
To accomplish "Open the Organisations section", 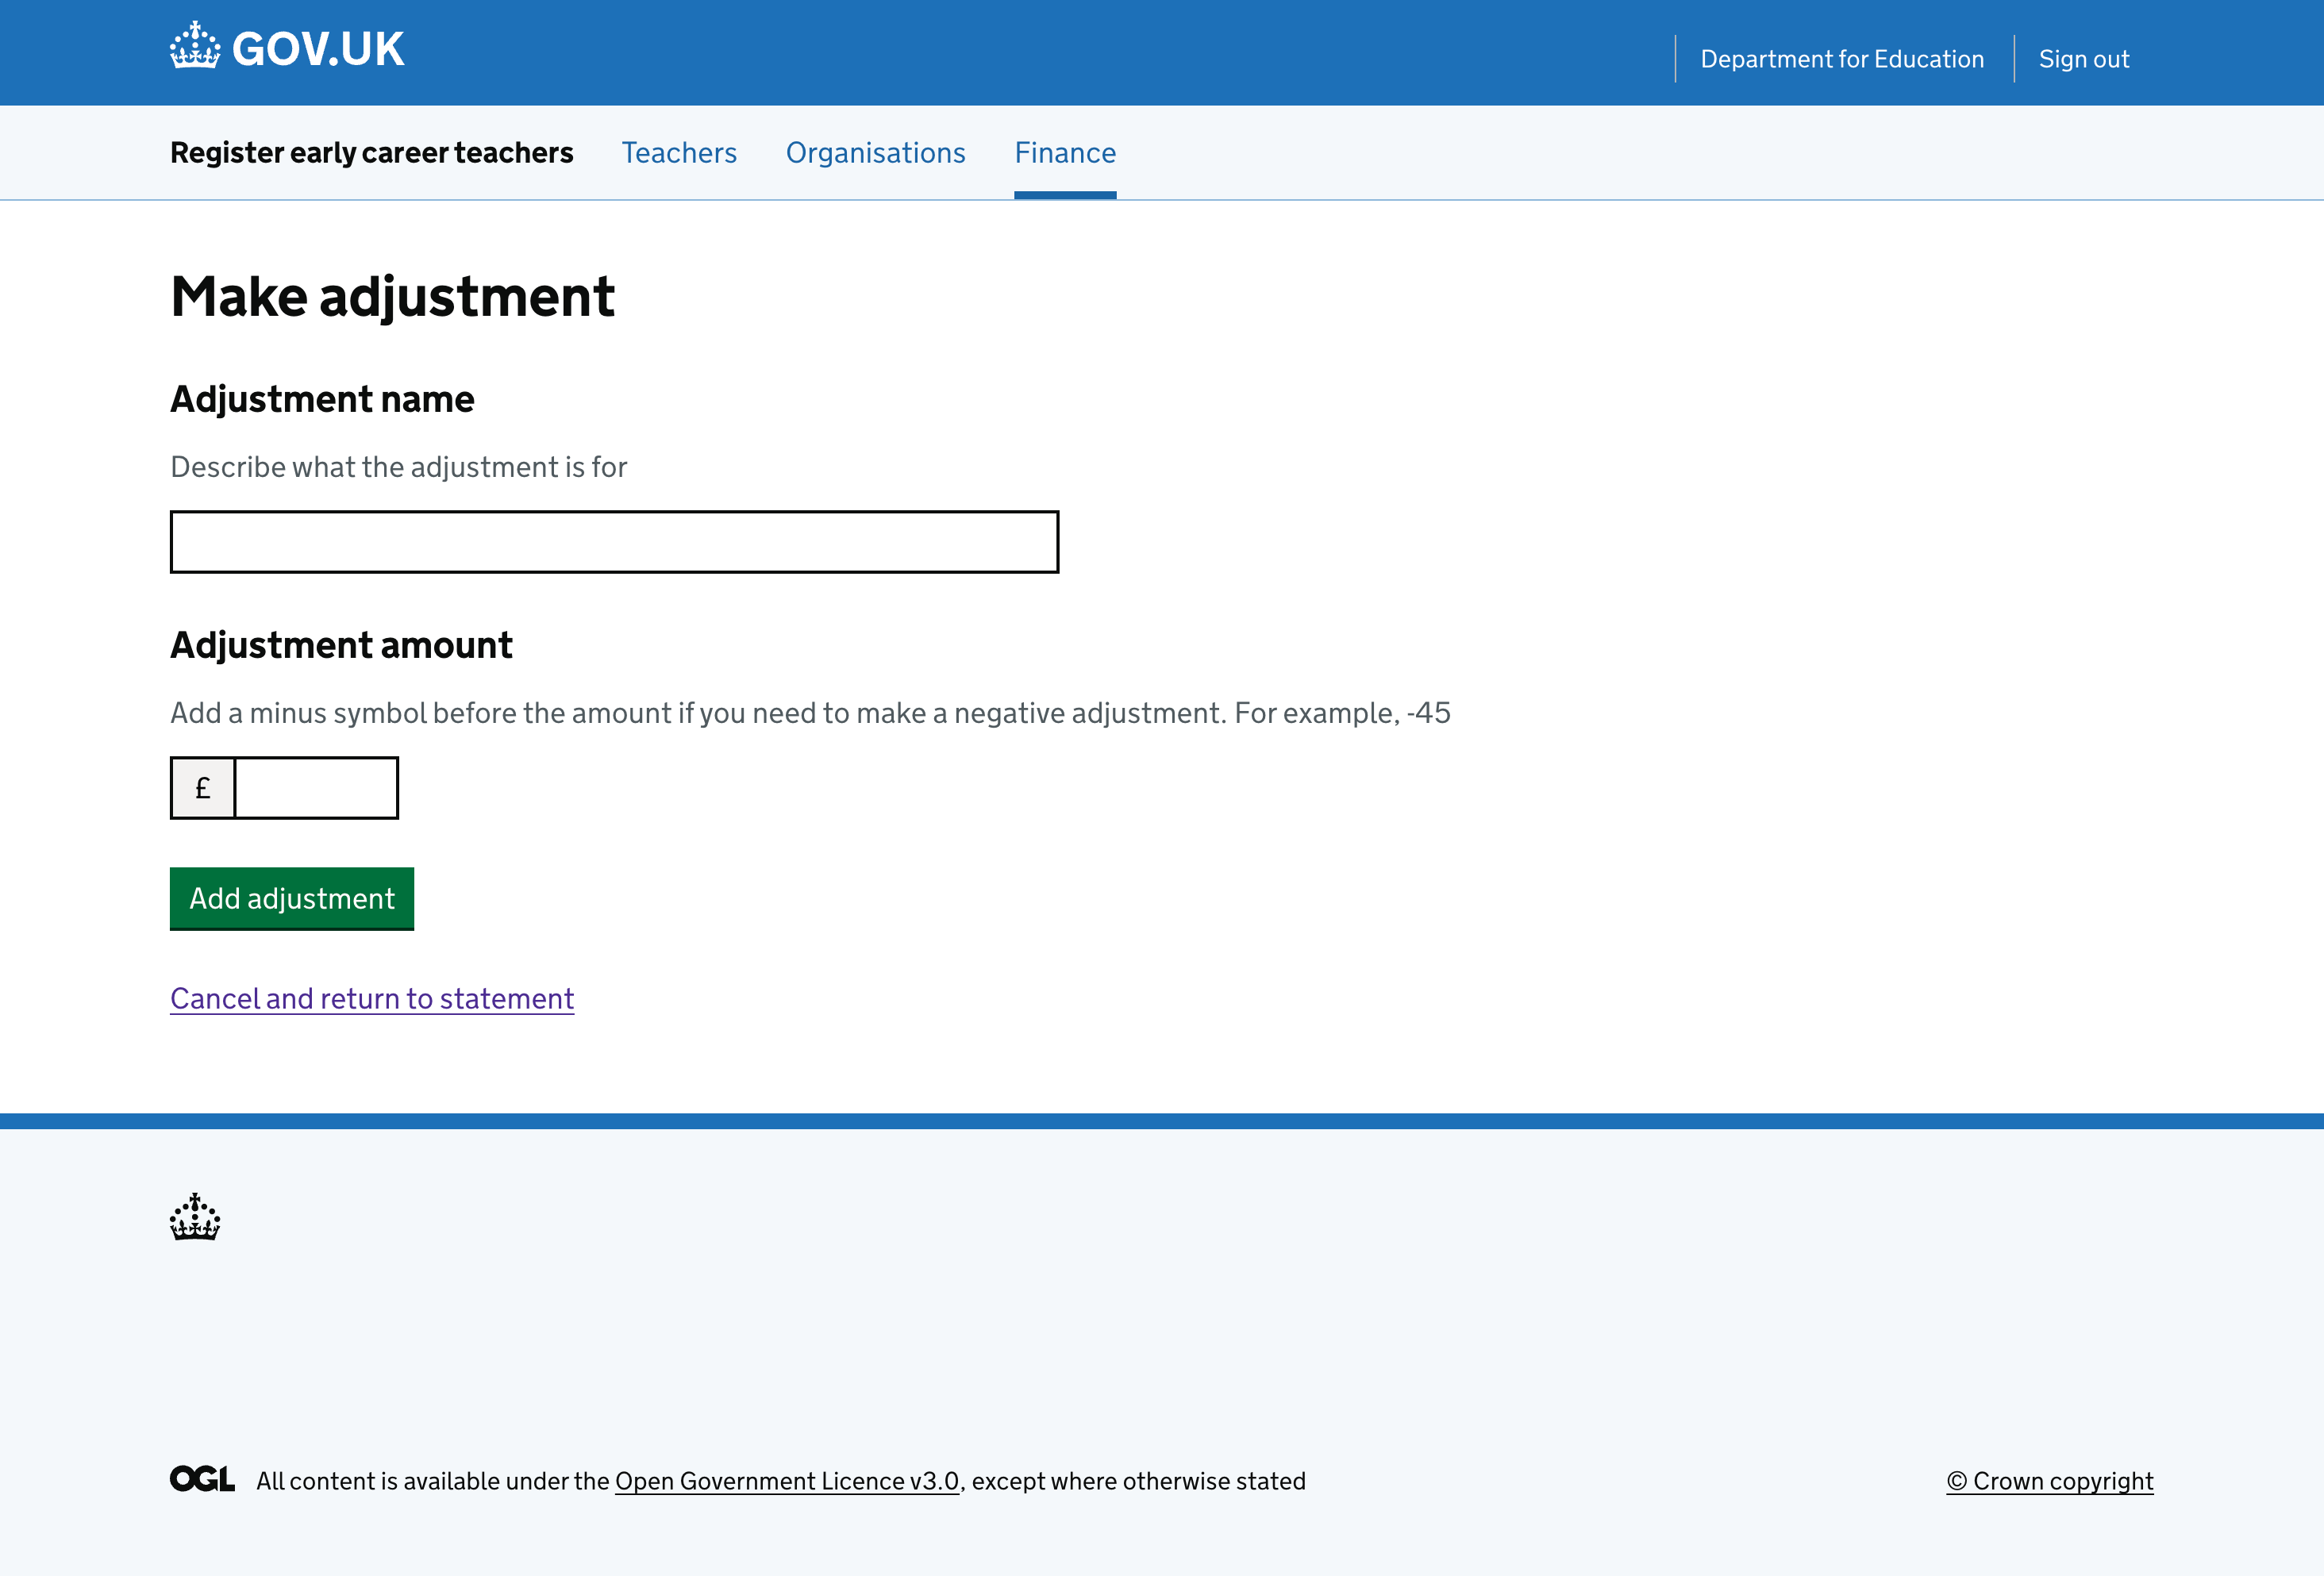I will point(875,152).
